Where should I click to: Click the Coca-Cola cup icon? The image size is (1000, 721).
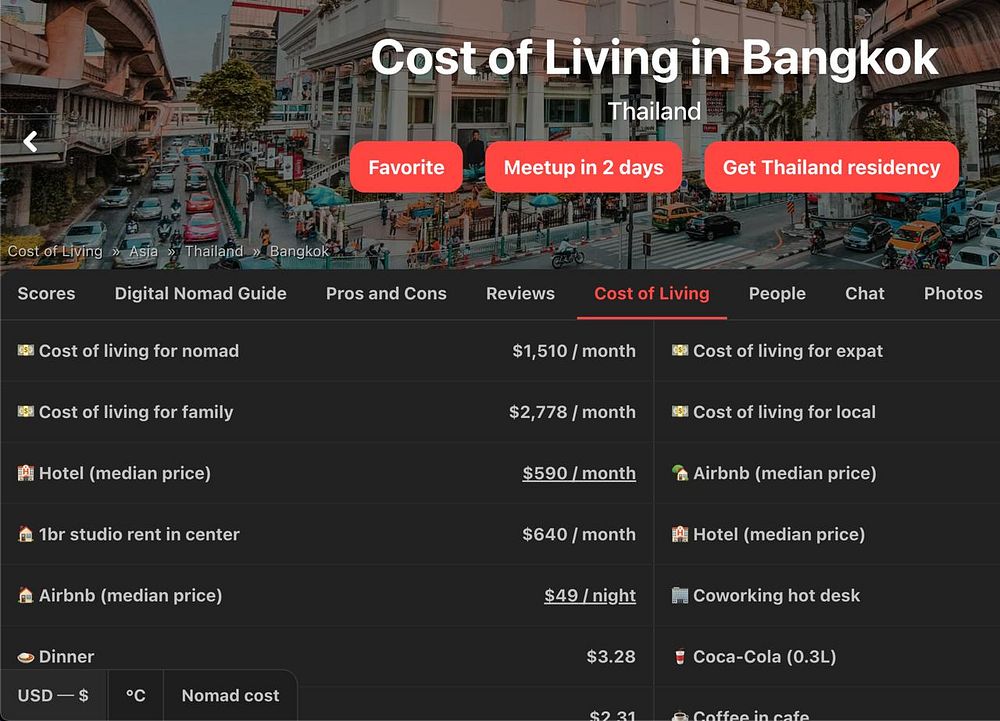point(680,656)
